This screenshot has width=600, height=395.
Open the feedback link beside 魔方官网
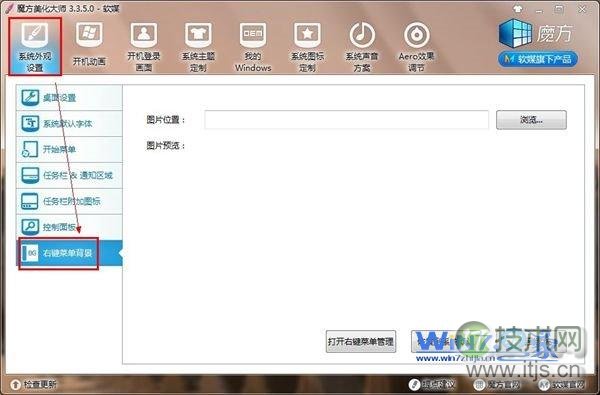tap(432, 384)
